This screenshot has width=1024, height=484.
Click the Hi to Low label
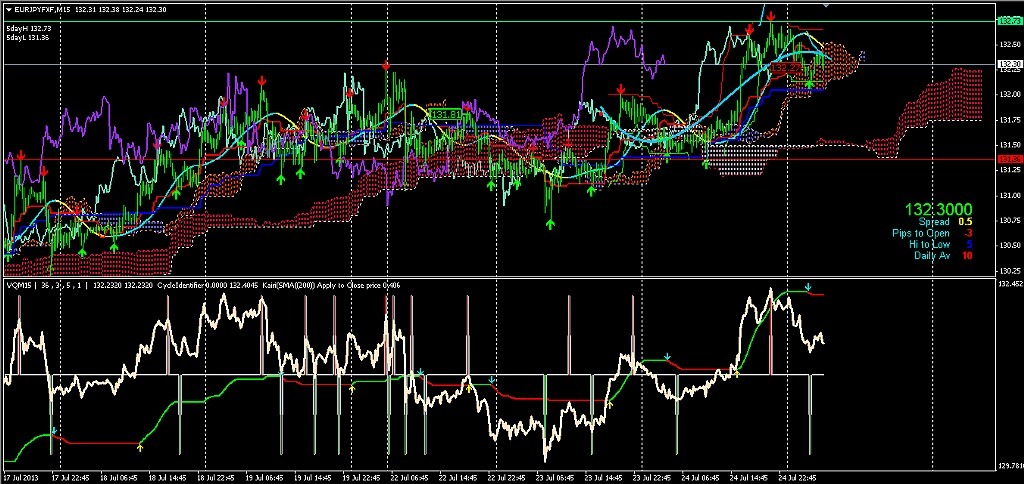pos(929,244)
